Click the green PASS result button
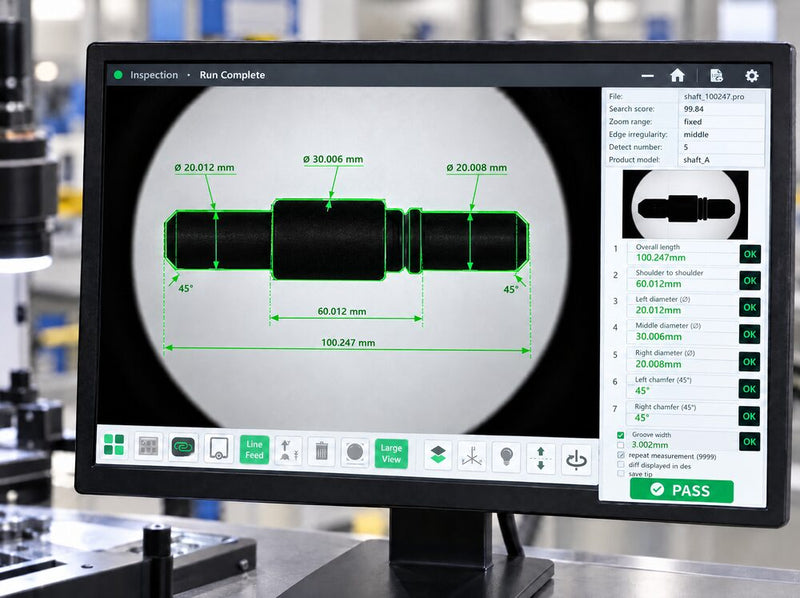The height and width of the screenshot is (598, 800). pos(682,491)
